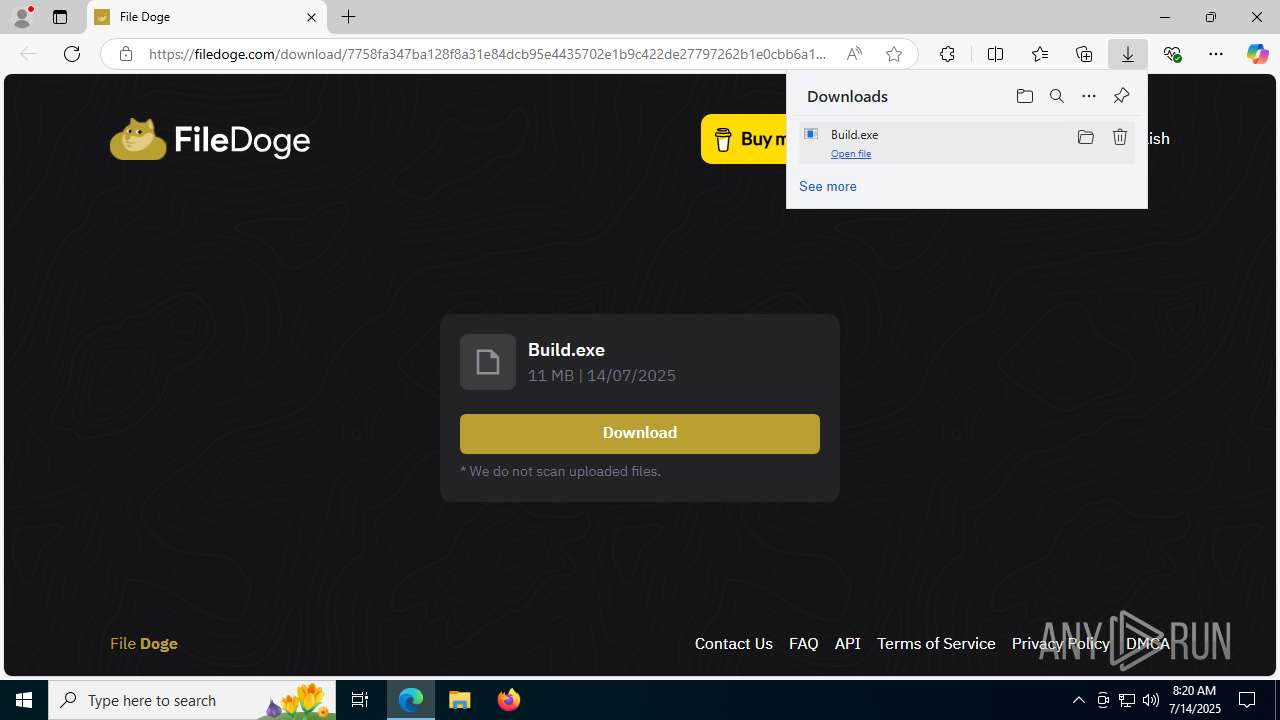Viewport: 1280px width, 720px height.
Task: Click the file icon next to Build.exe
Action: [488, 362]
